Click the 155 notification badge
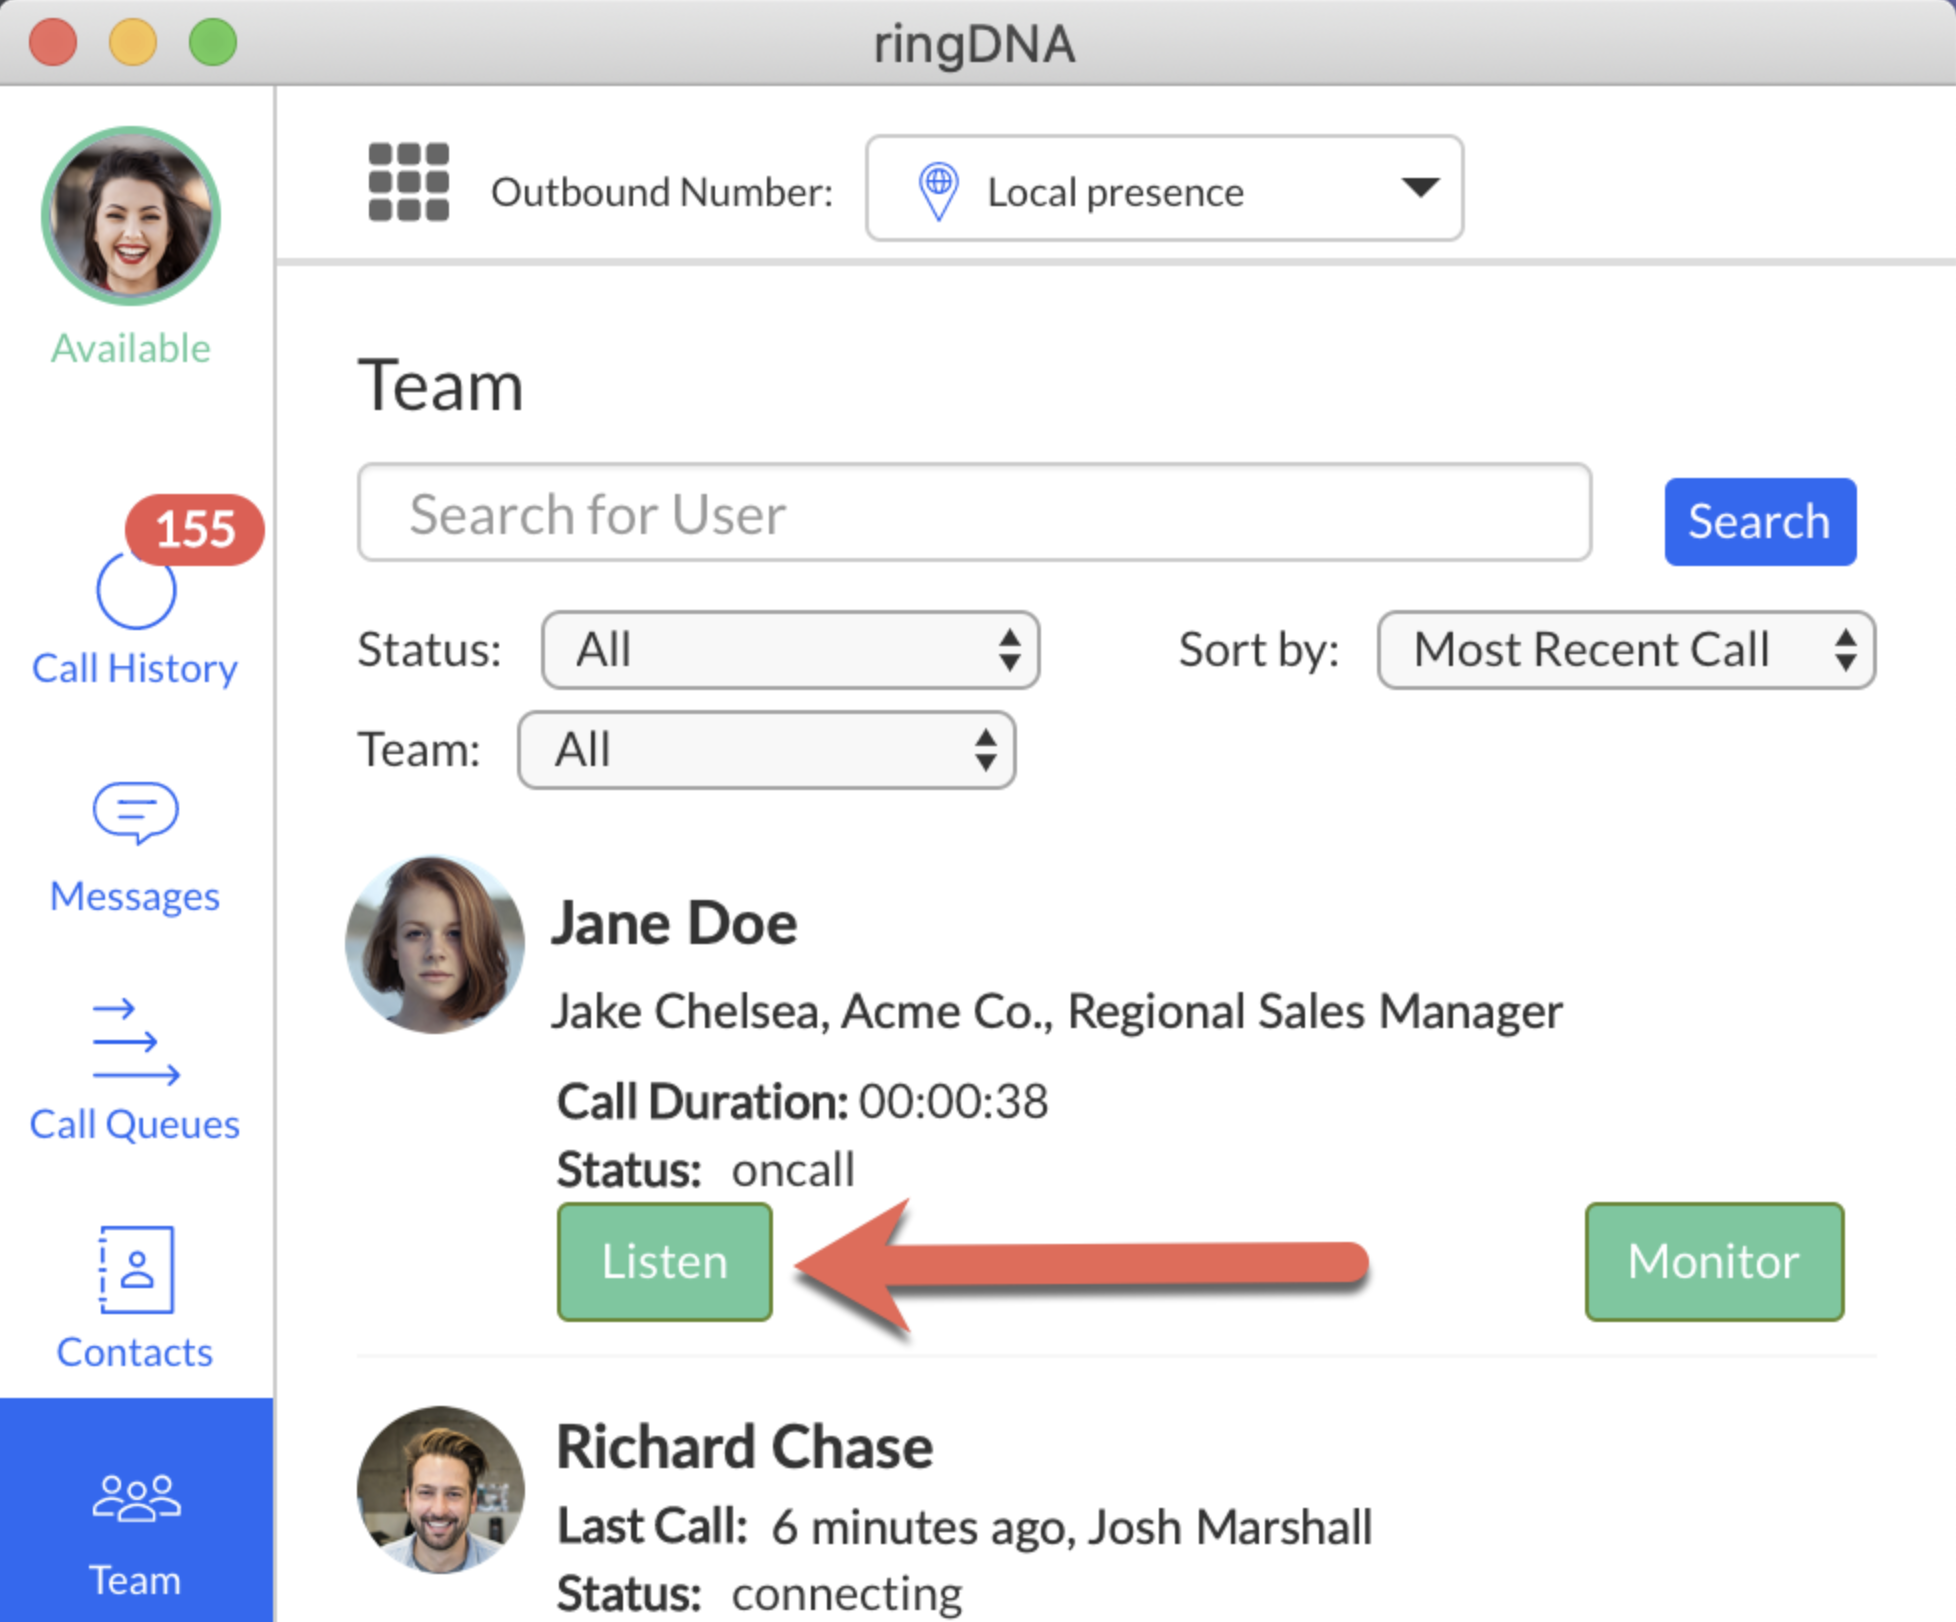Image resolution: width=1956 pixels, height=1622 pixels. click(195, 529)
